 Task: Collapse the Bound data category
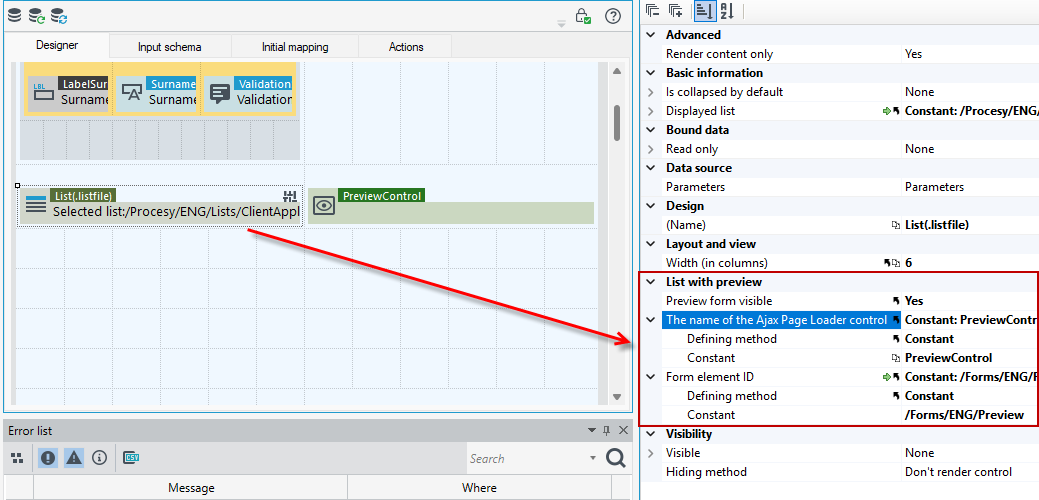(651, 130)
